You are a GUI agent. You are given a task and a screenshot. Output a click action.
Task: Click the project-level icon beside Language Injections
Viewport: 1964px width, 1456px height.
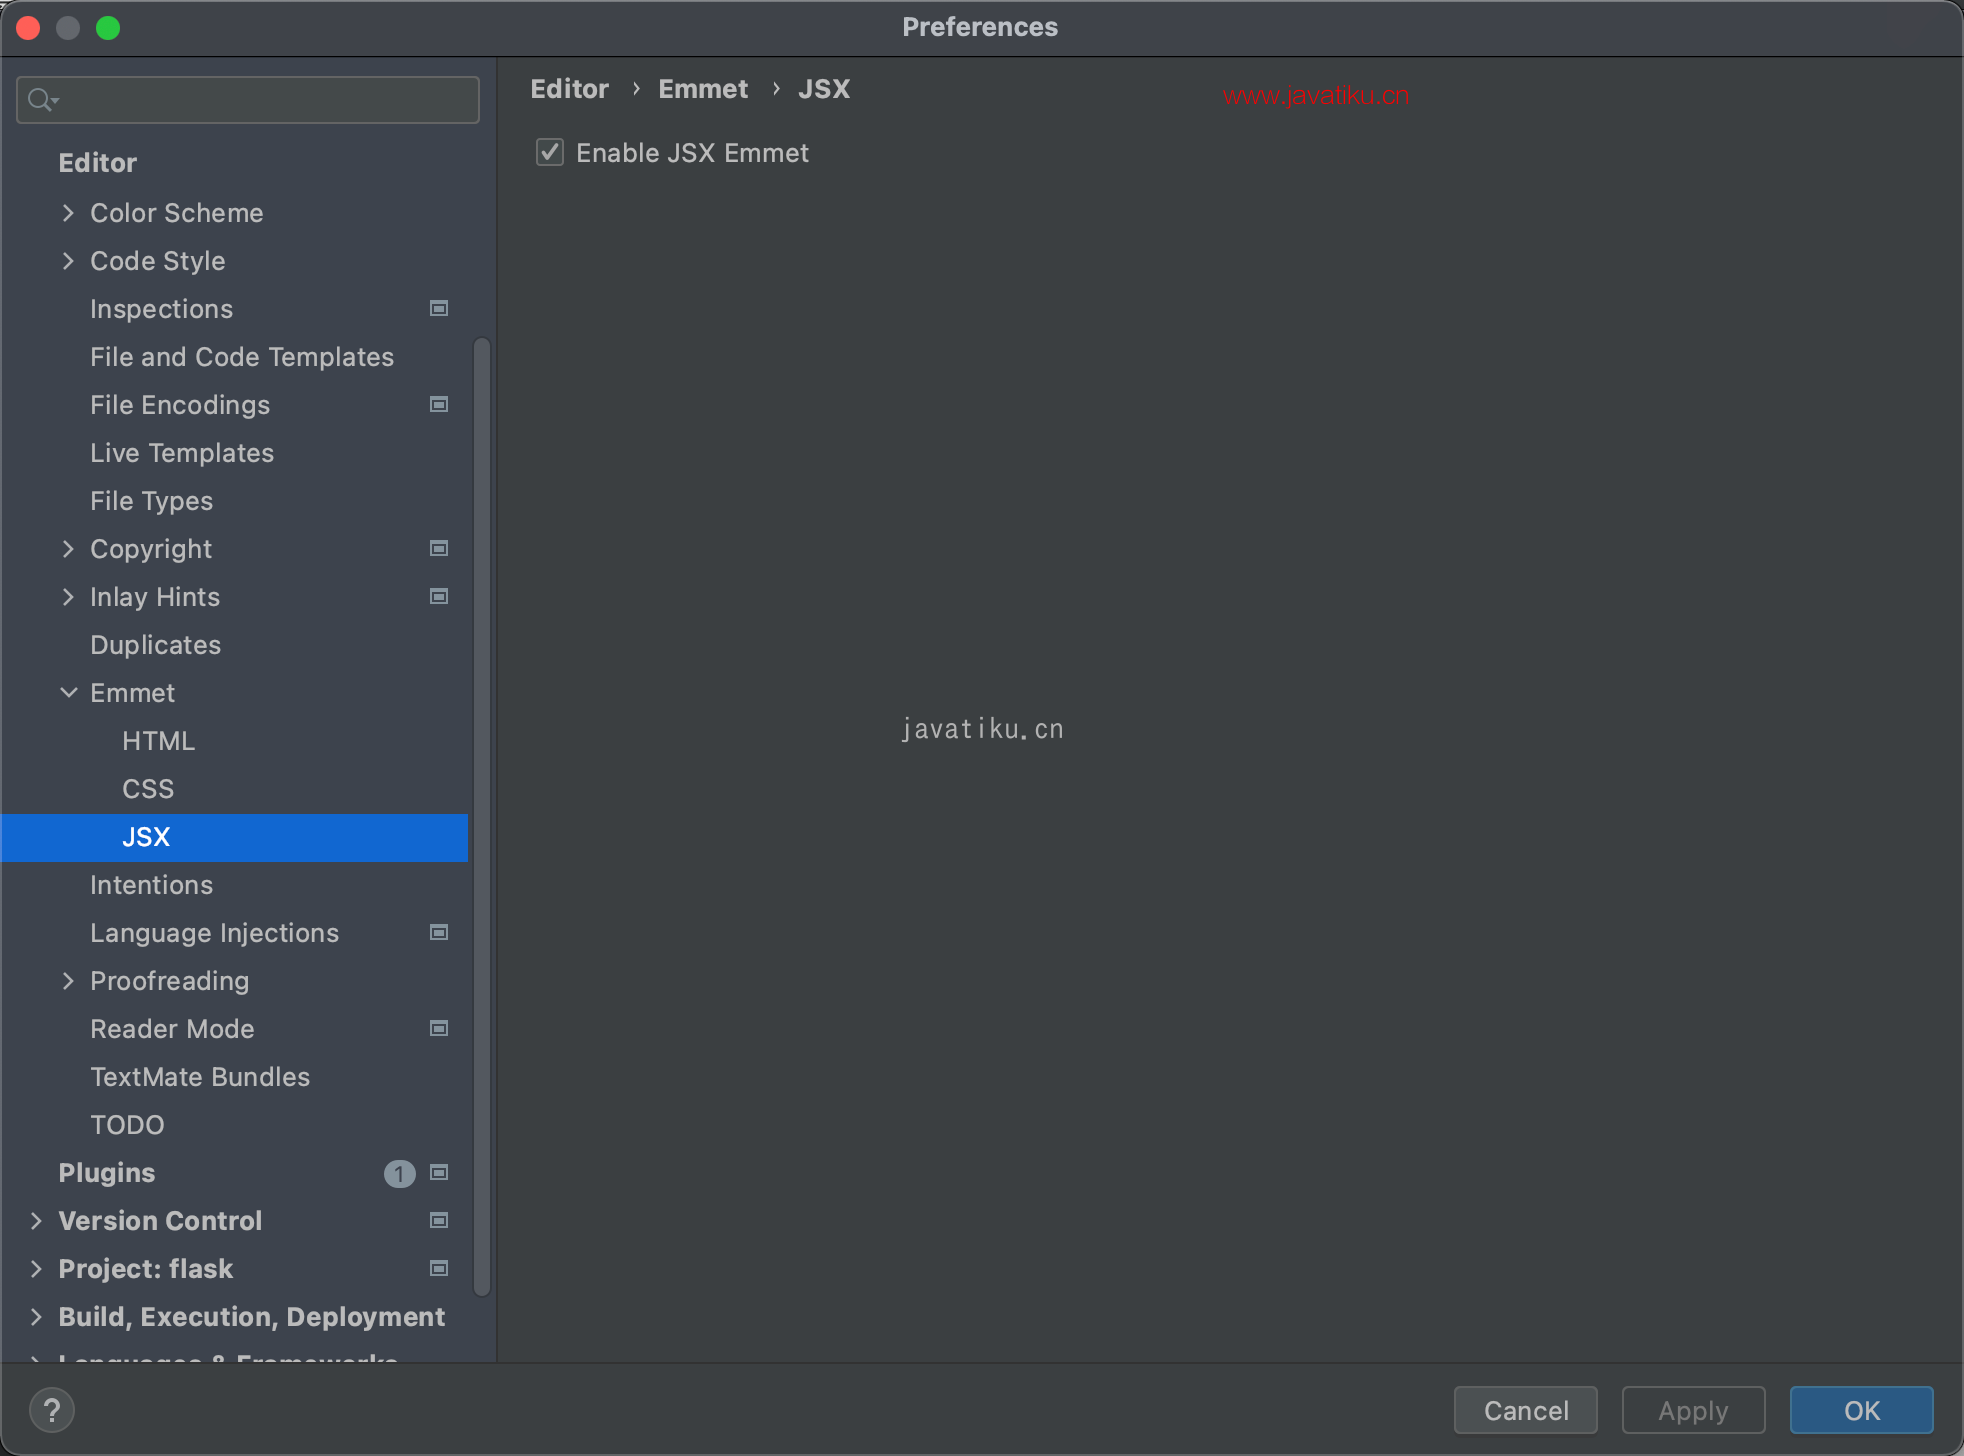(438, 932)
